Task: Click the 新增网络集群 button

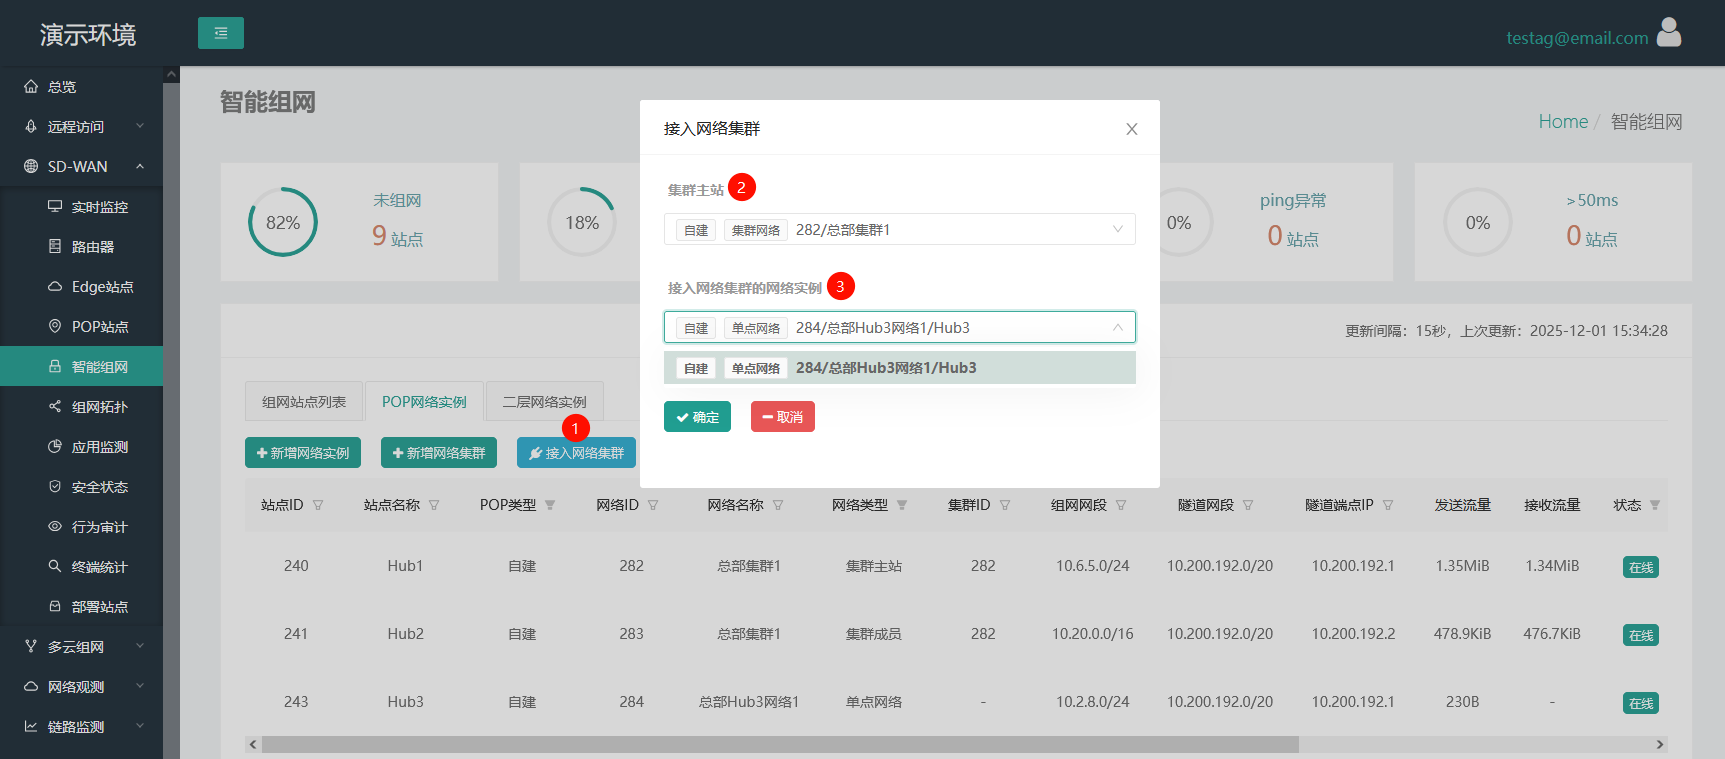Action: 439,453
